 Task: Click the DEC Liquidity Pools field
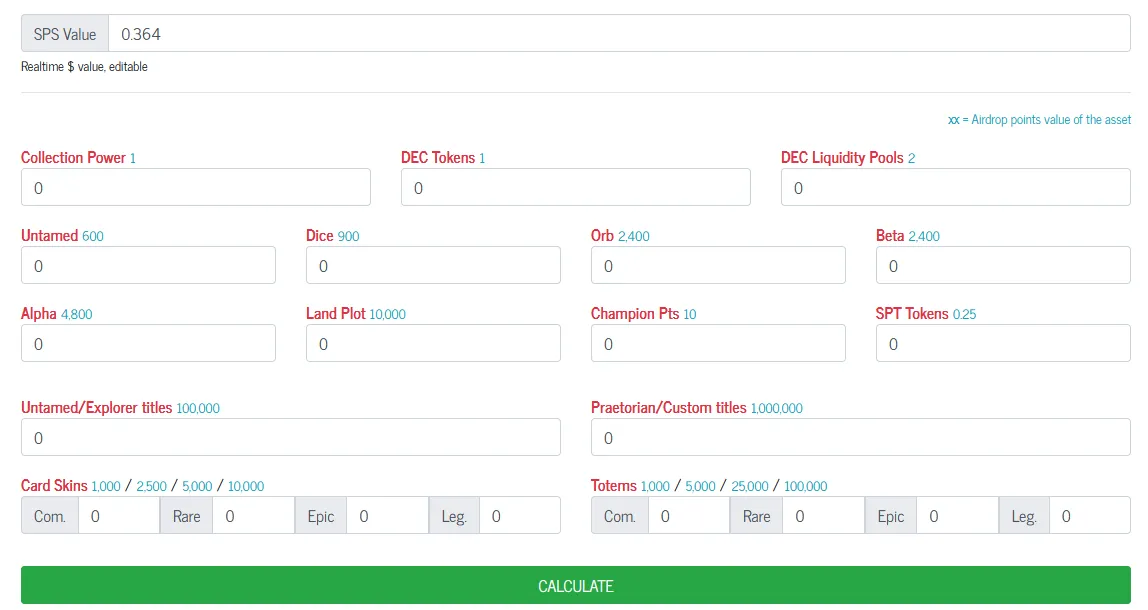click(x=955, y=187)
